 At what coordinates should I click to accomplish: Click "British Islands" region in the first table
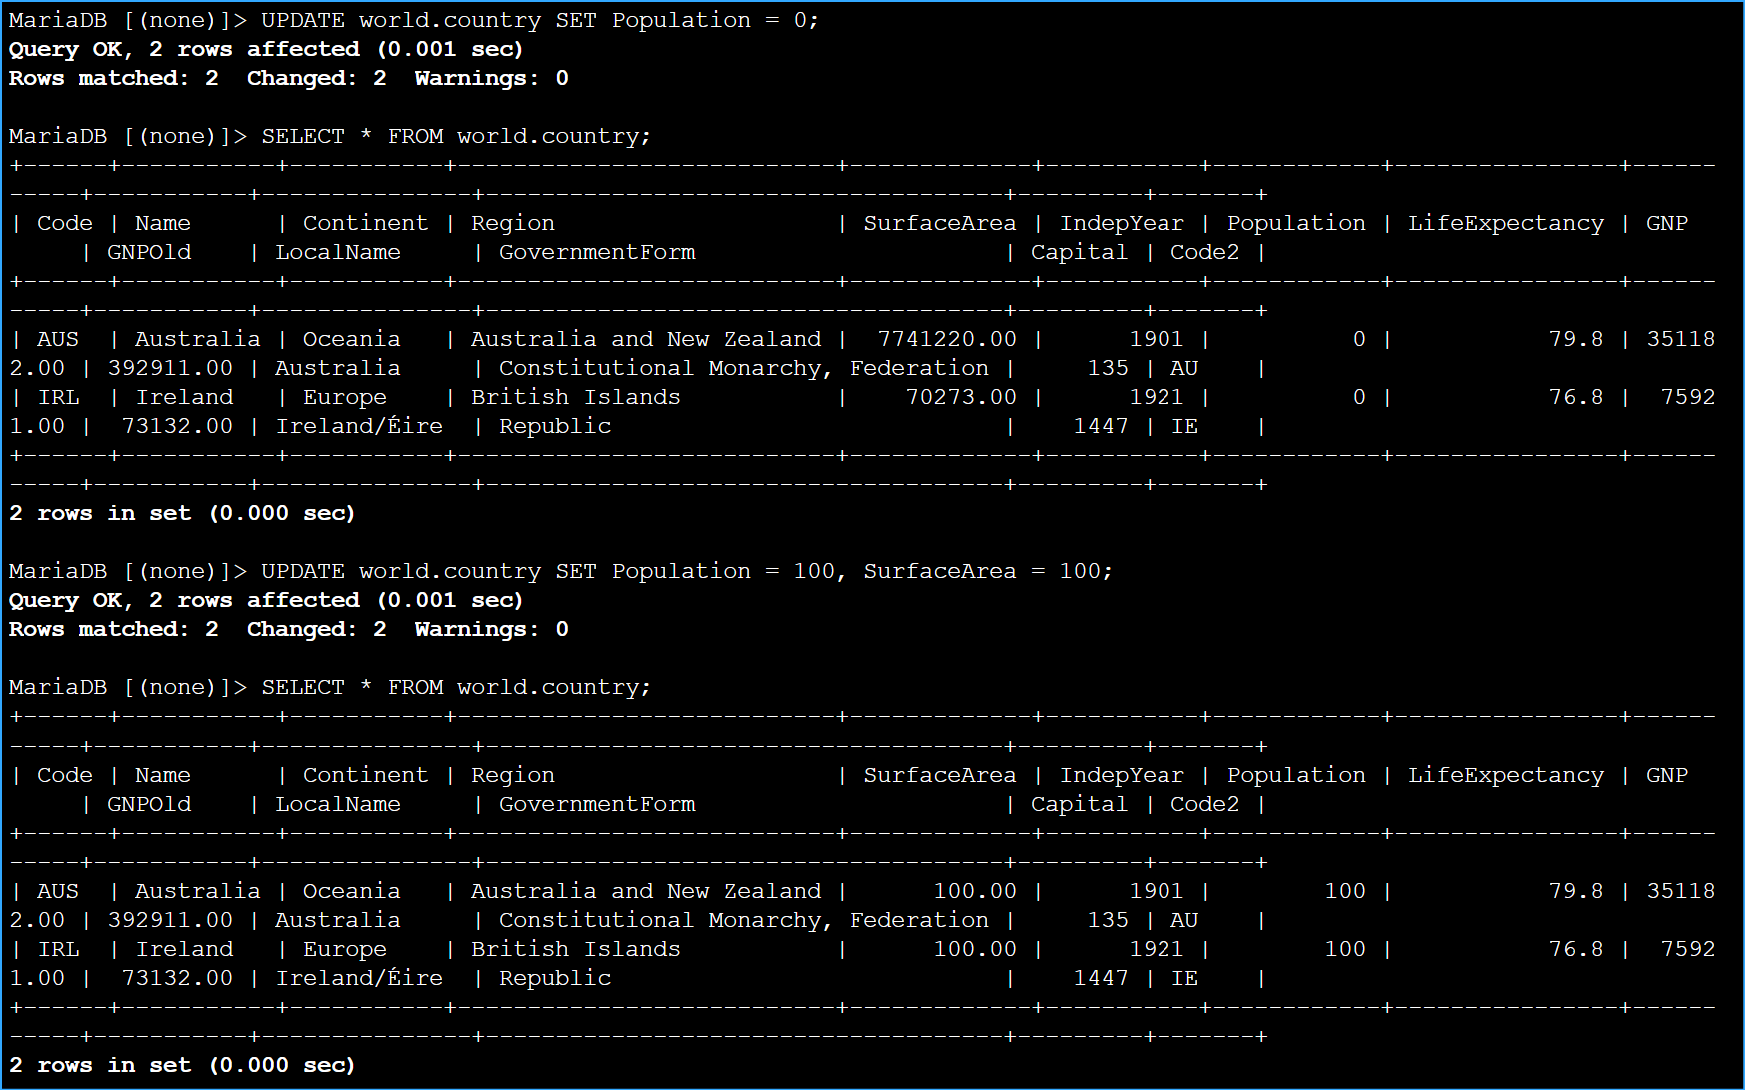coord(575,397)
